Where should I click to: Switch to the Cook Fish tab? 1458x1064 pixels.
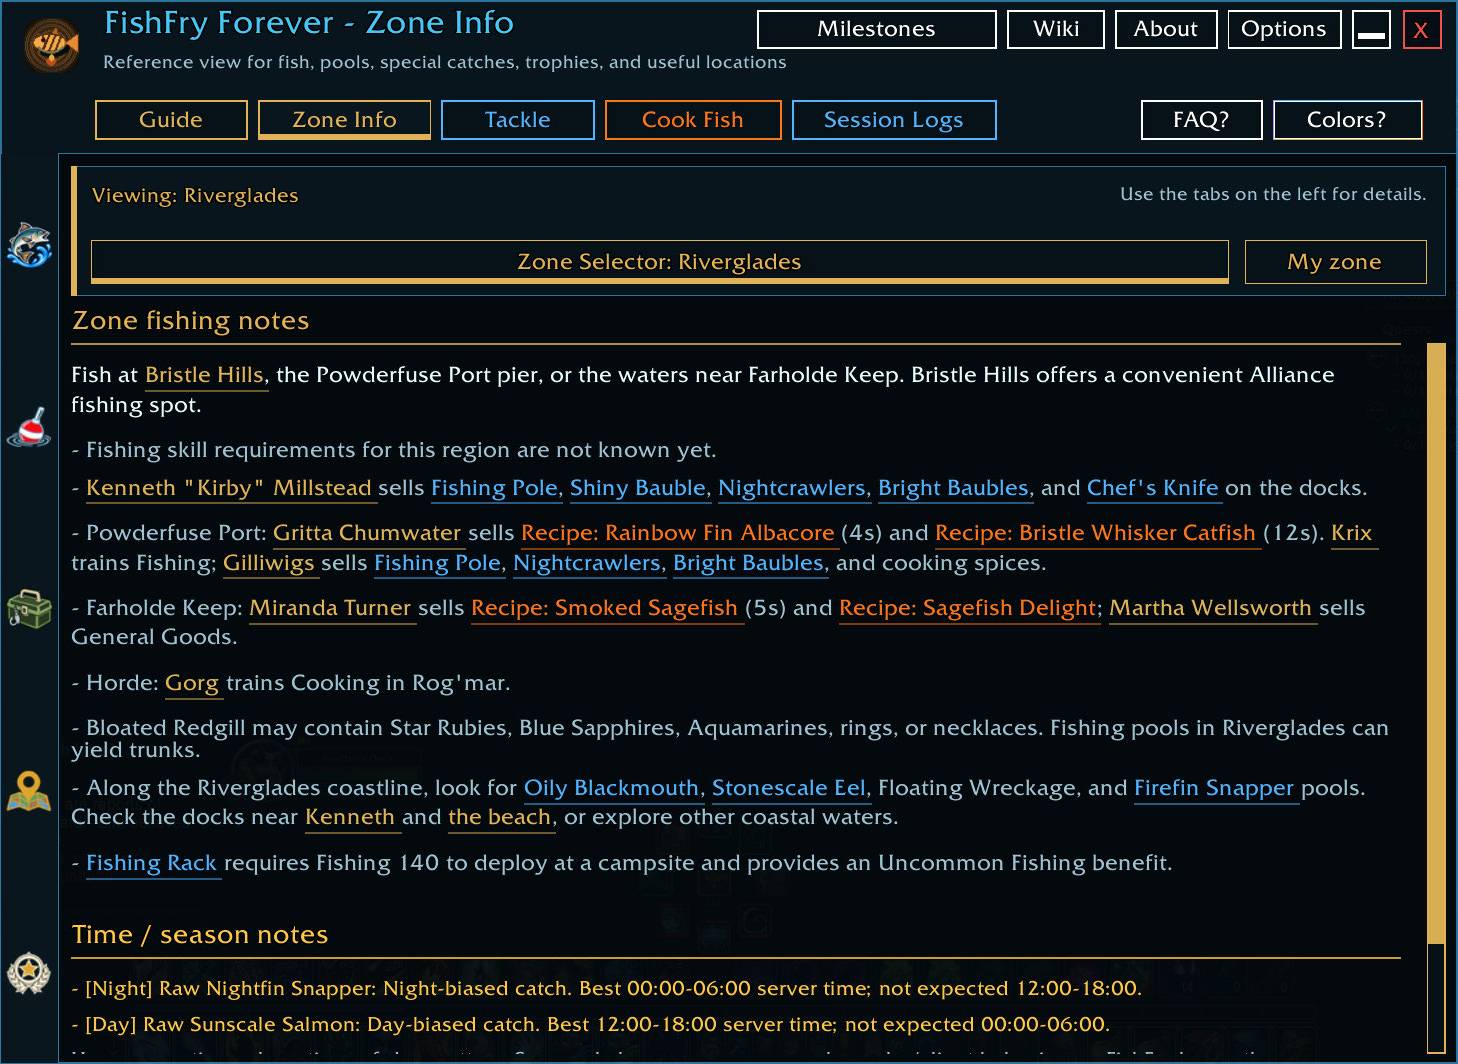tap(692, 120)
